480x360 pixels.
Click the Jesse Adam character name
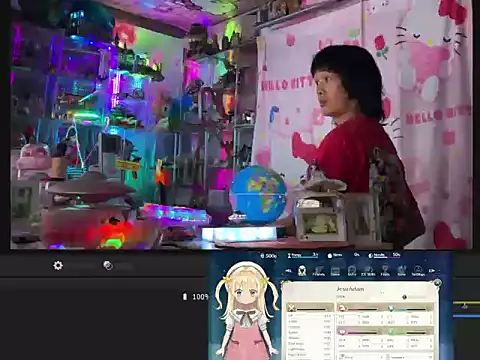[350, 289]
